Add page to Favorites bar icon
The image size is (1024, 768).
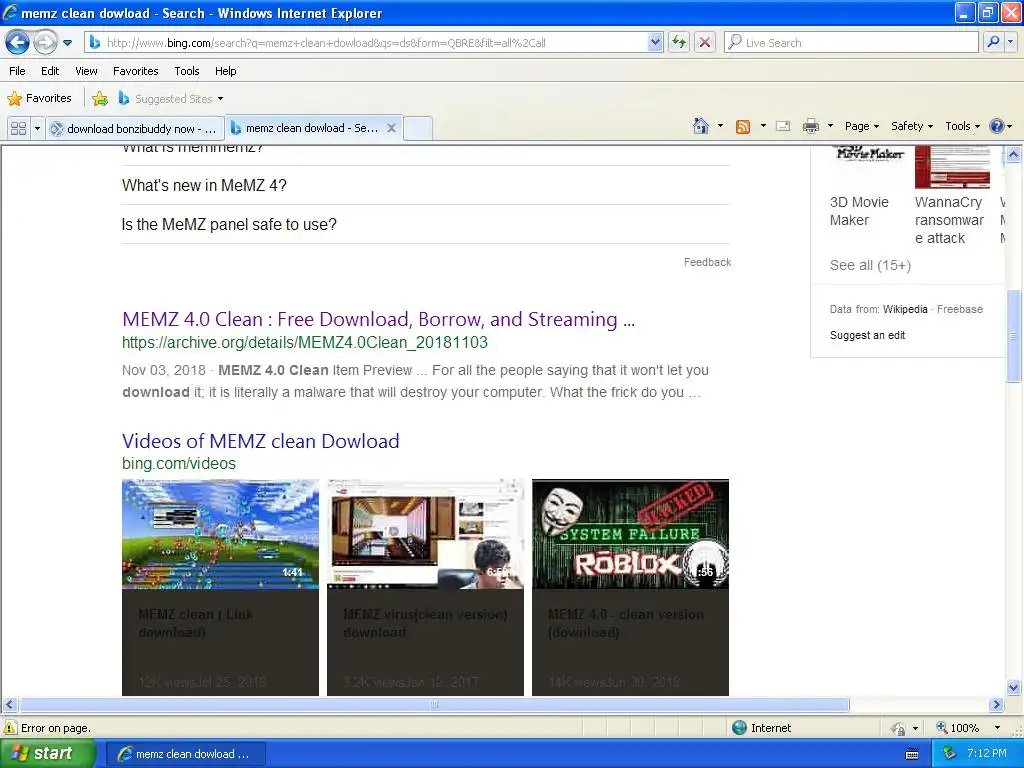pyautogui.click(x=100, y=99)
